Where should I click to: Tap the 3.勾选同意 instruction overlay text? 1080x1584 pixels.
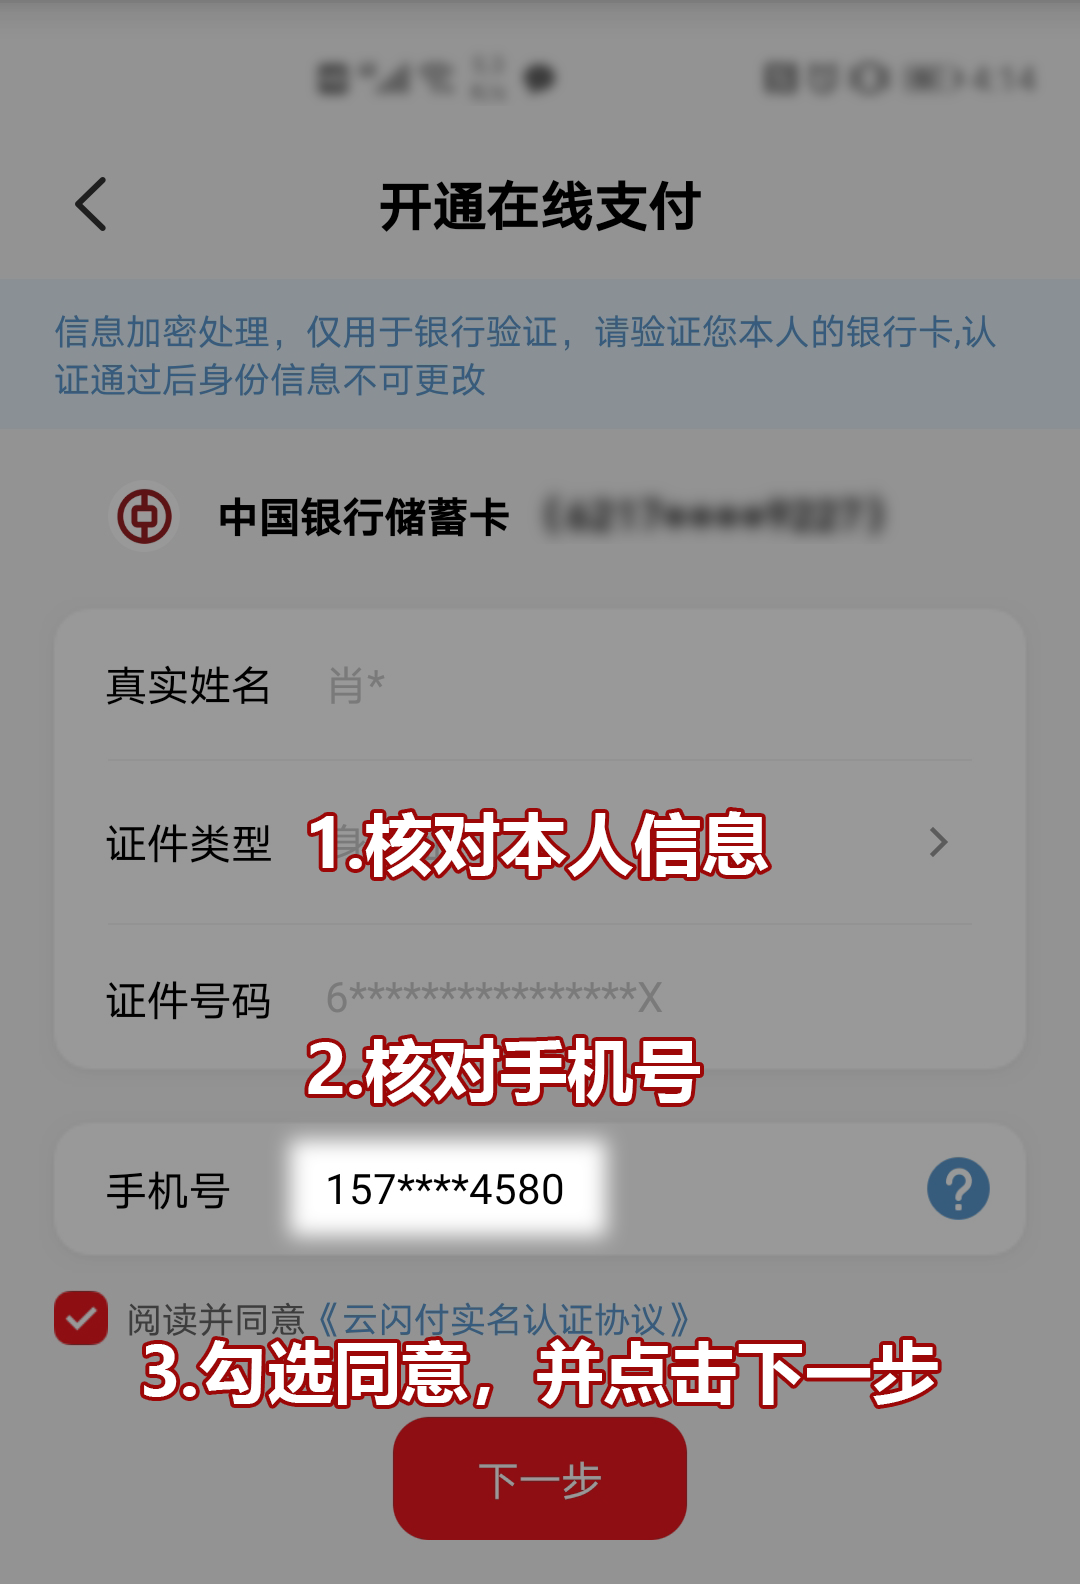click(540, 1373)
